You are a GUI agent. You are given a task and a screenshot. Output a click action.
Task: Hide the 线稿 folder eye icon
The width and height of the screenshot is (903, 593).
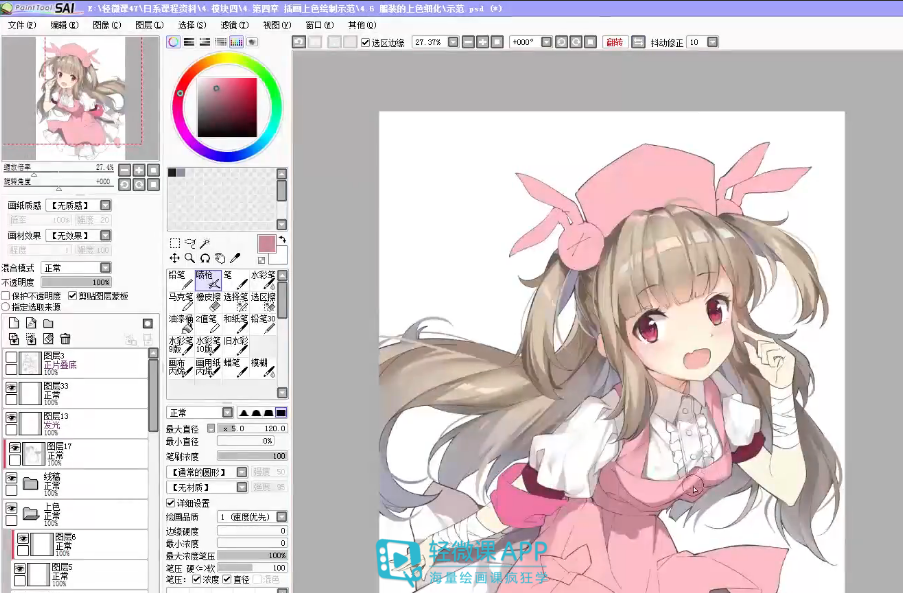(11, 478)
